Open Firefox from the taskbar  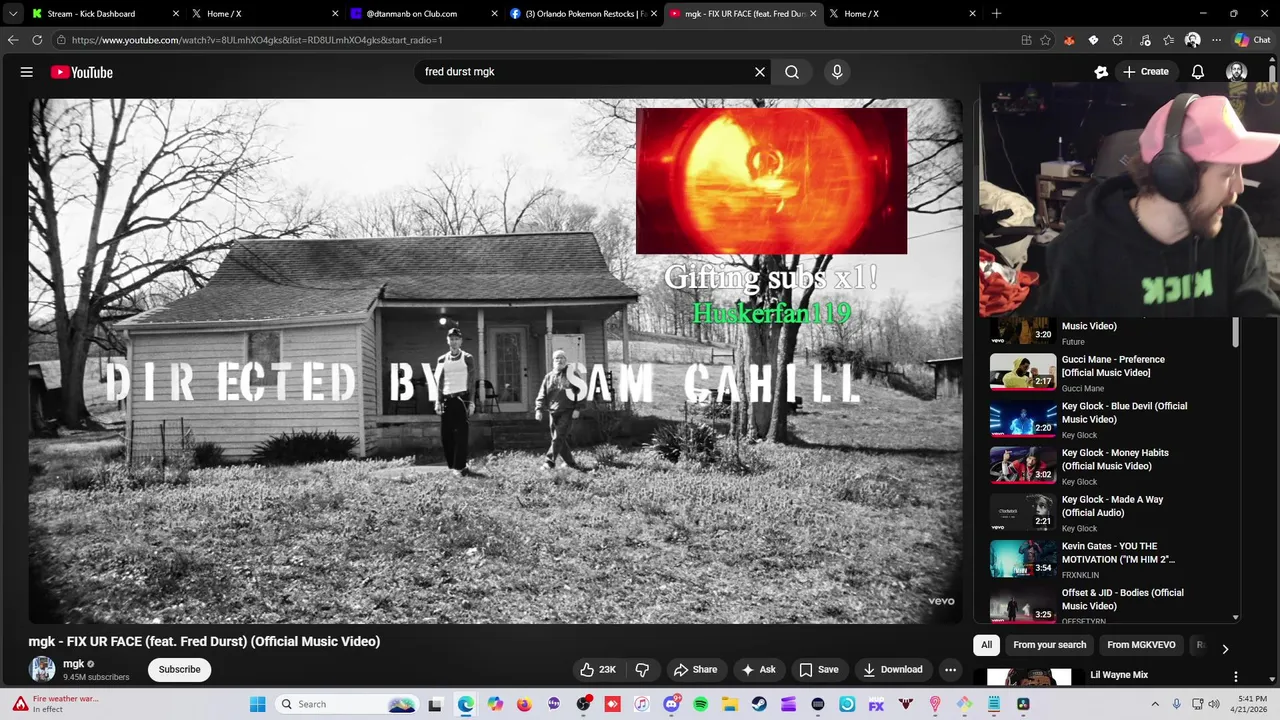(x=524, y=704)
